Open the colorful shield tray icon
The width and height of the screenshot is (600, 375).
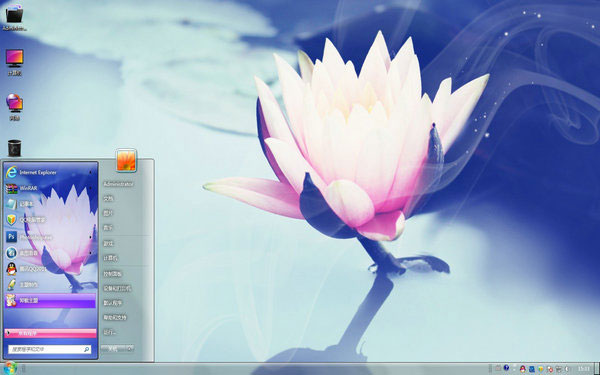pos(541,369)
